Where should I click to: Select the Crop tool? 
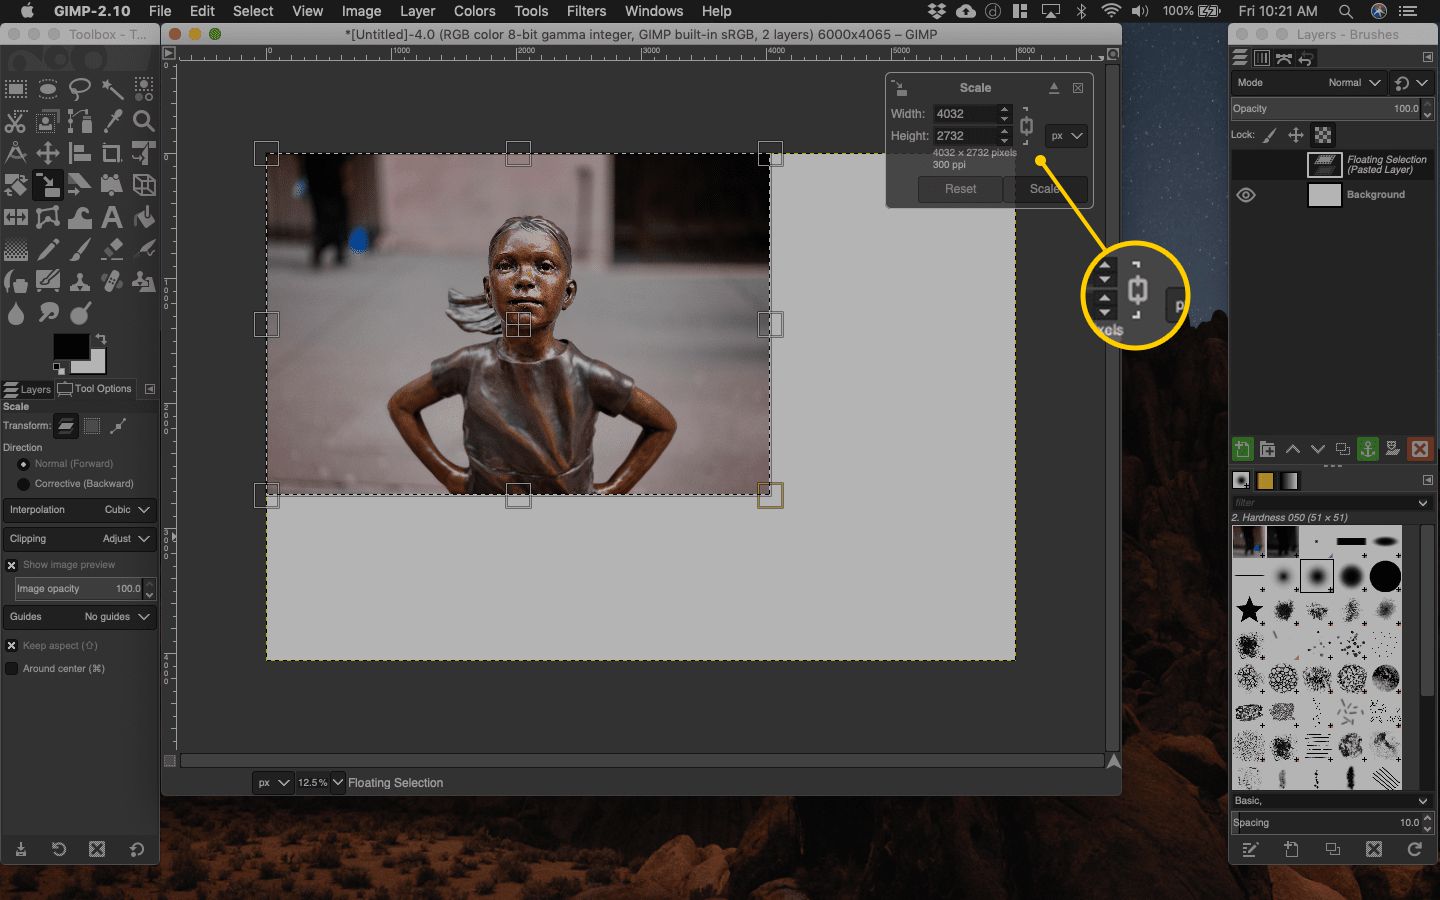112,153
